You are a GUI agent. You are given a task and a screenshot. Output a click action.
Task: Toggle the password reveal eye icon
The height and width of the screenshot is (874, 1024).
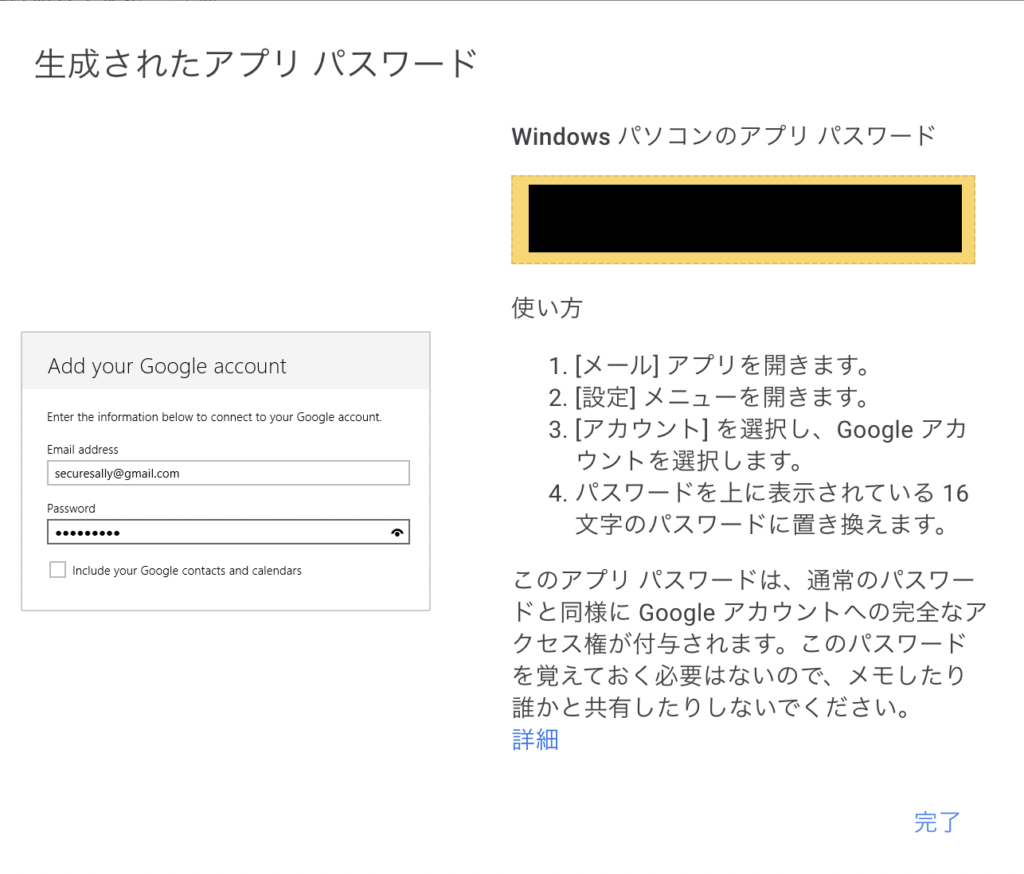pyautogui.click(x=396, y=532)
